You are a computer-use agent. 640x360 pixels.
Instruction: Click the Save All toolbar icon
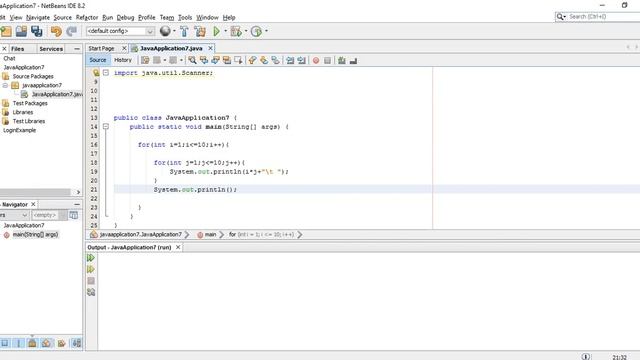[x=37, y=31]
